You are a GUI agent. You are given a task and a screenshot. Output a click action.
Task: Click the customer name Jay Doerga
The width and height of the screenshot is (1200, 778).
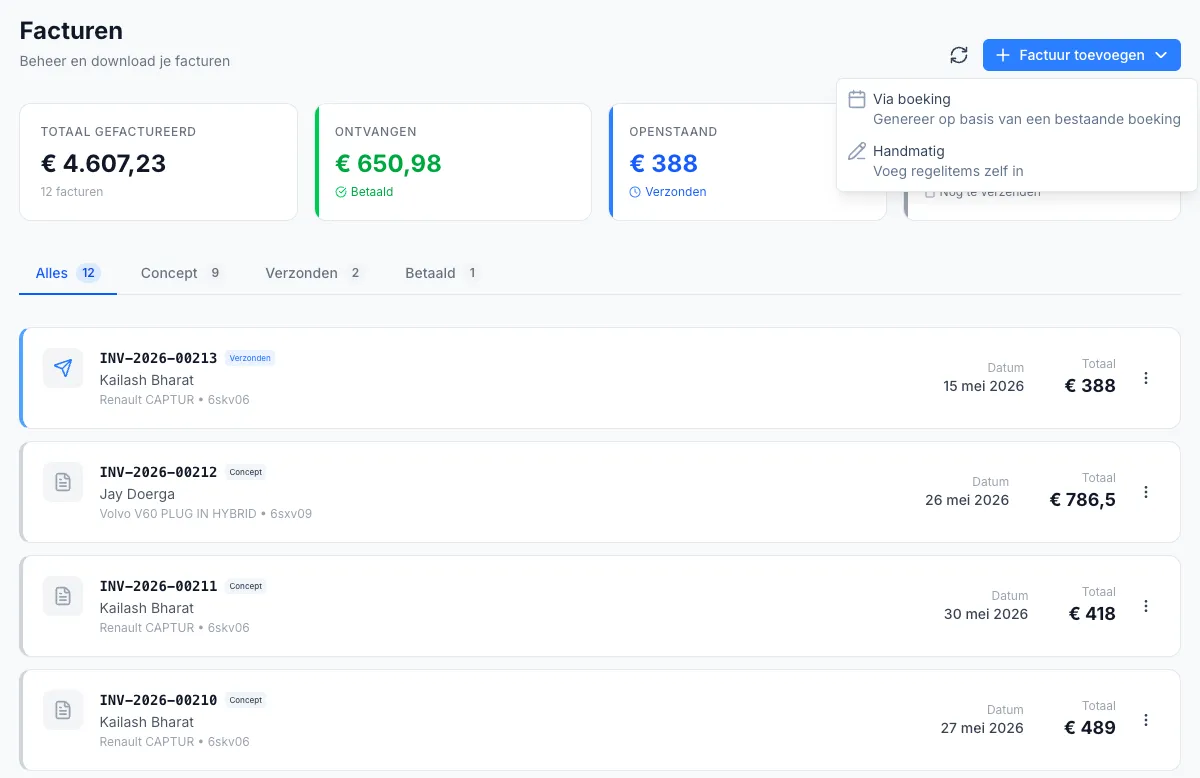click(x=137, y=494)
